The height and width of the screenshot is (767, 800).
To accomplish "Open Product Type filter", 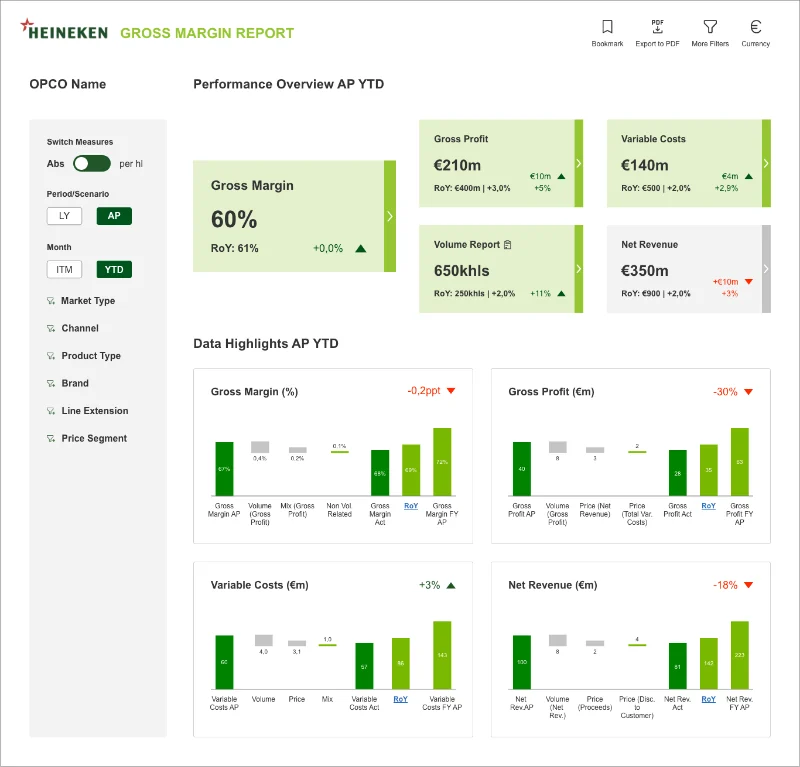I will [91, 356].
